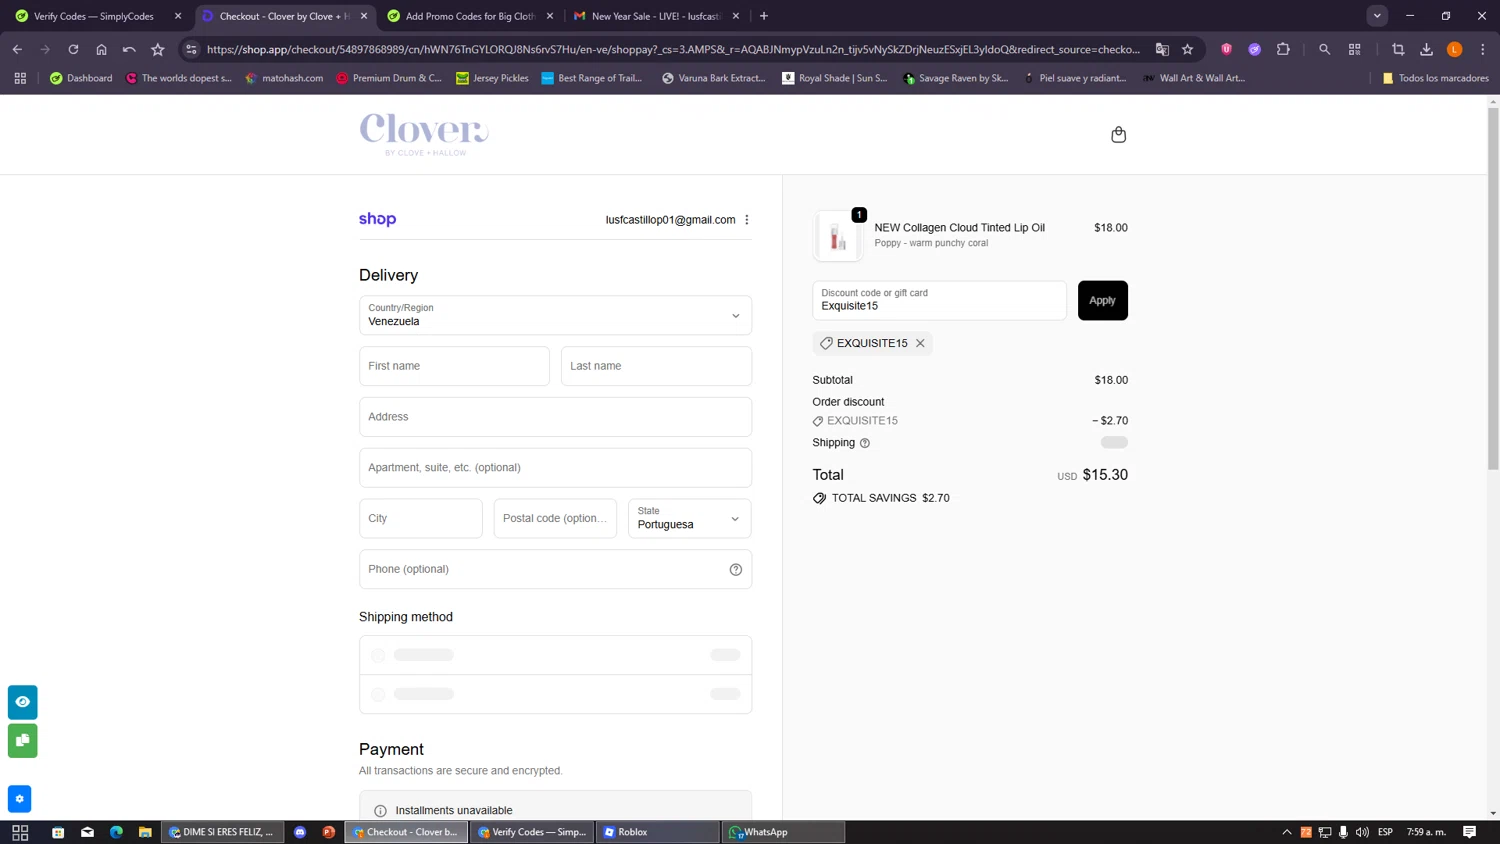Show hidden system tray icons
This screenshot has width=1500, height=844.
click(x=1287, y=832)
